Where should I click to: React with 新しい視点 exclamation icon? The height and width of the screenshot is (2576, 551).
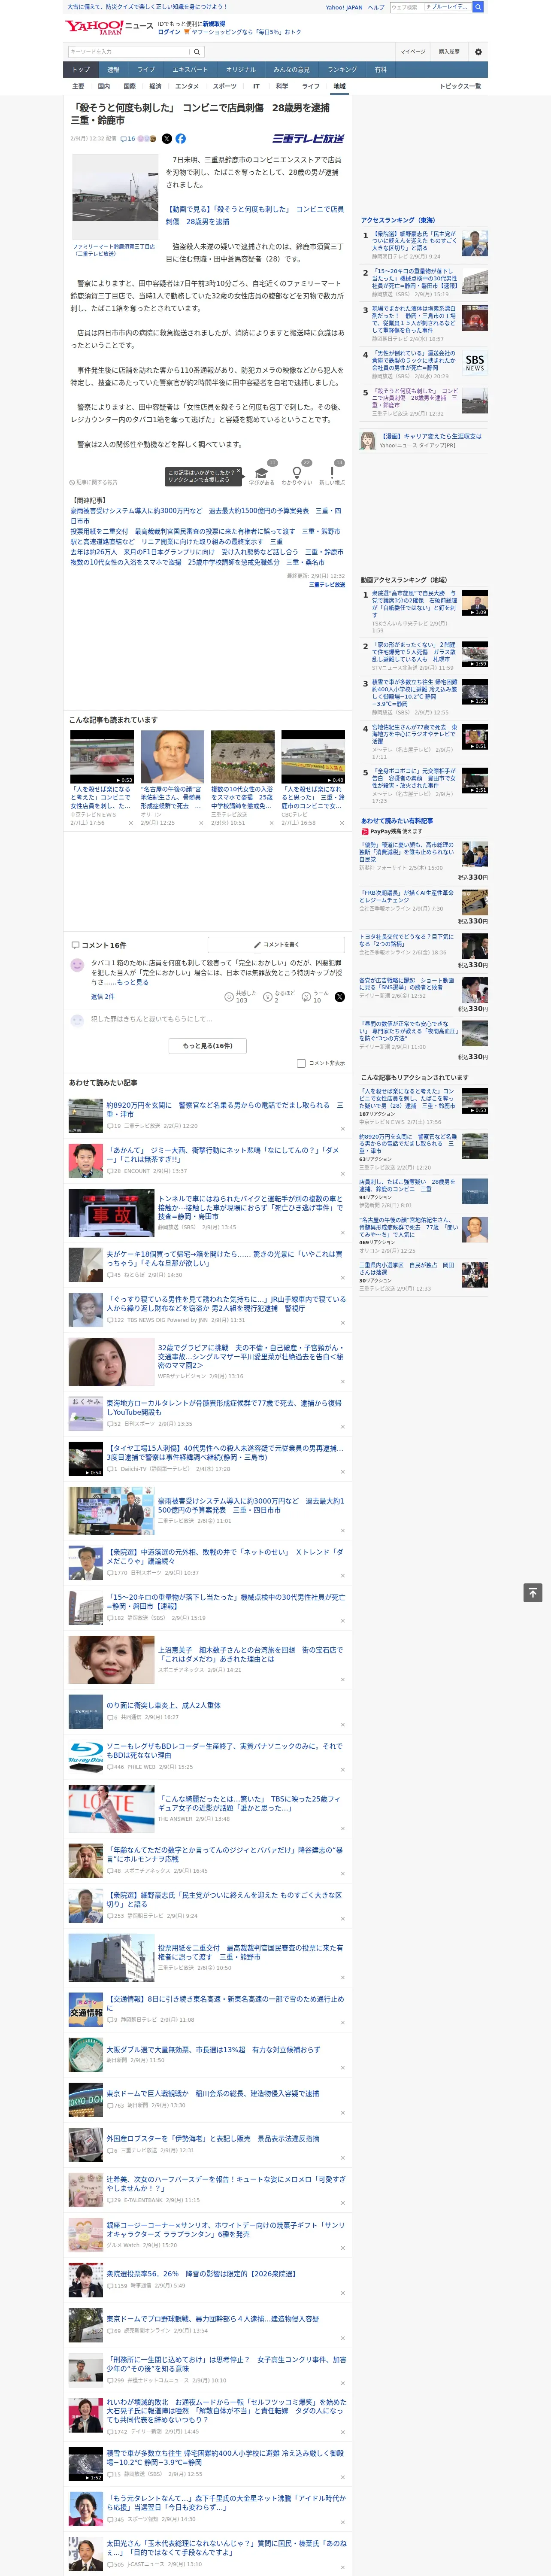pyautogui.click(x=332, y=473)
